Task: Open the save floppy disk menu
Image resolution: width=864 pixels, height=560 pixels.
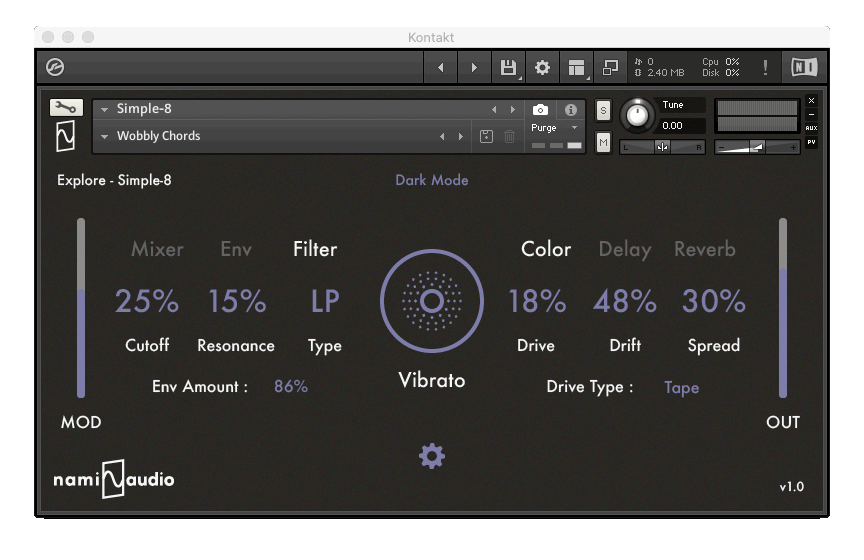Action: 508,67
